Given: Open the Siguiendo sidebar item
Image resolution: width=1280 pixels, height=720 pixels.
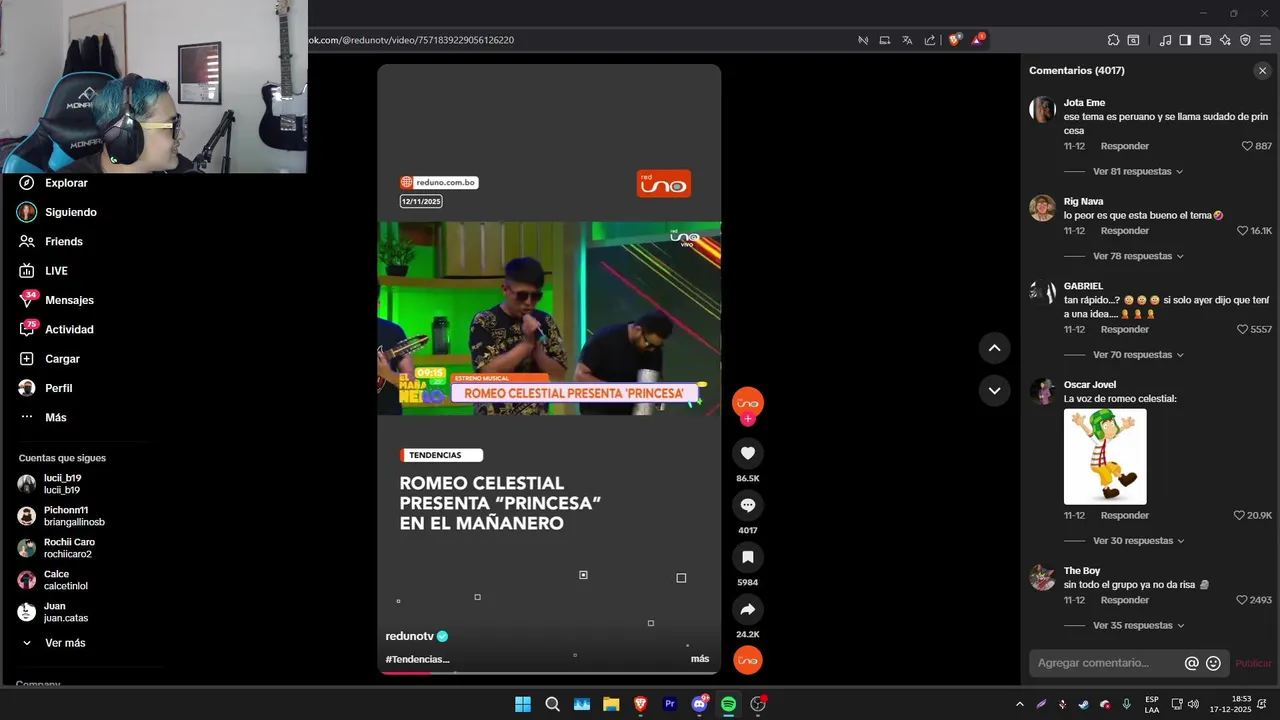Looking at the screenshot, I should (58, 212).
